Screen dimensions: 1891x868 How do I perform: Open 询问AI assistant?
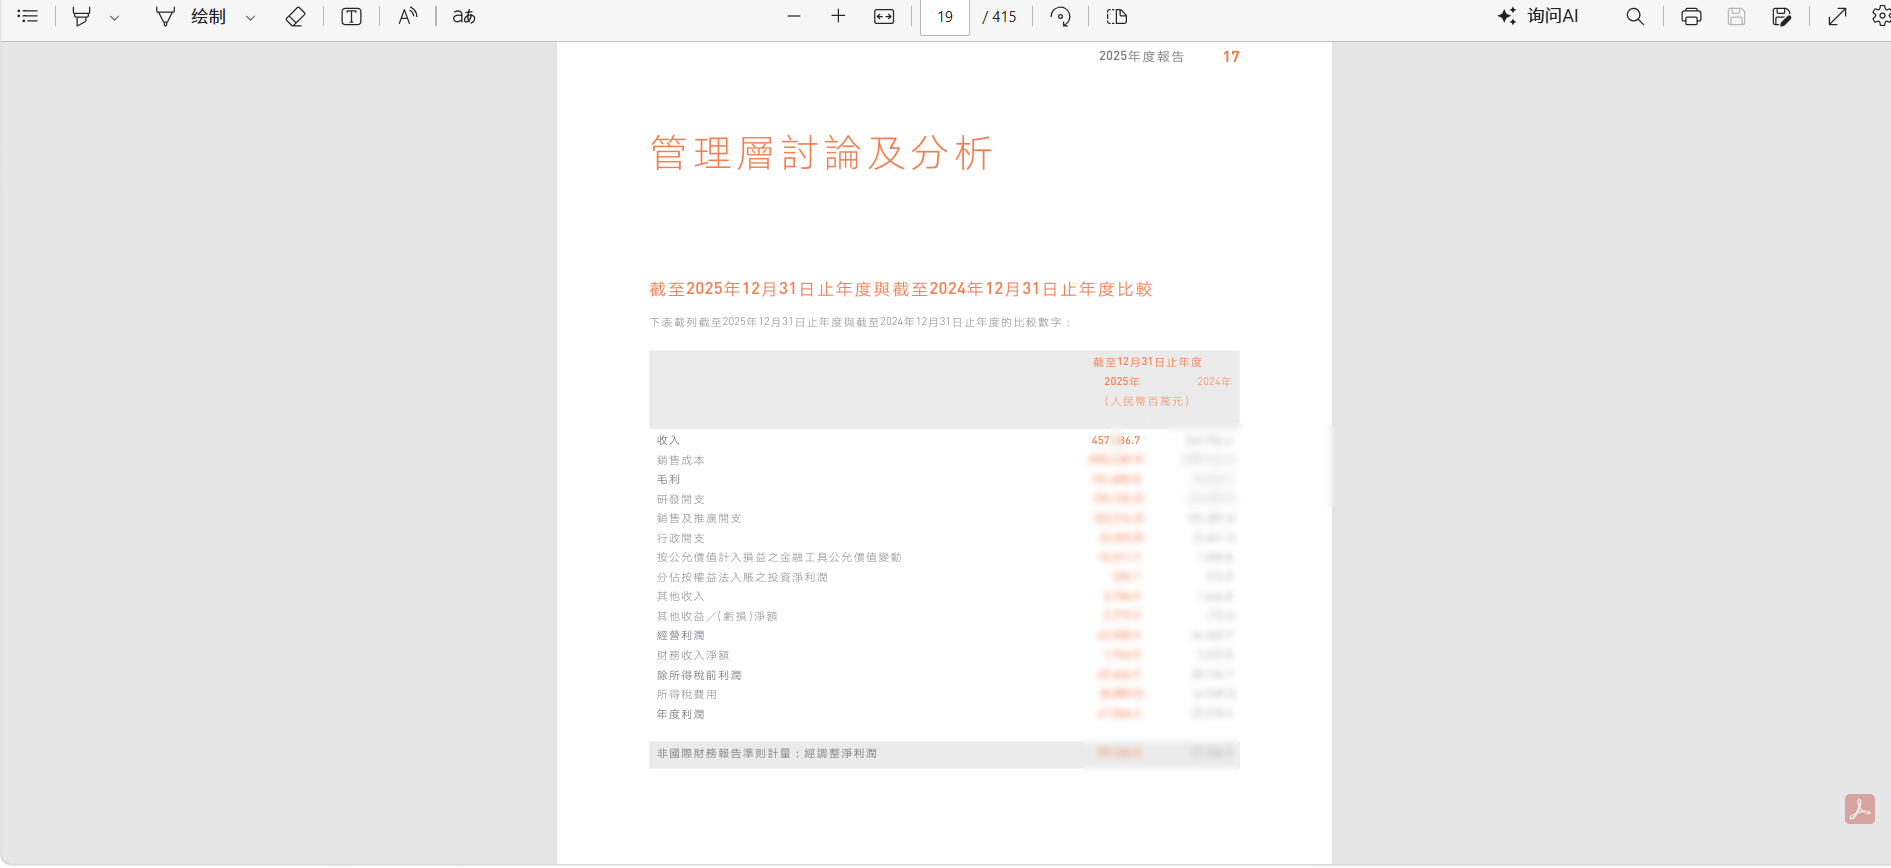click(x=1538, y=16)
